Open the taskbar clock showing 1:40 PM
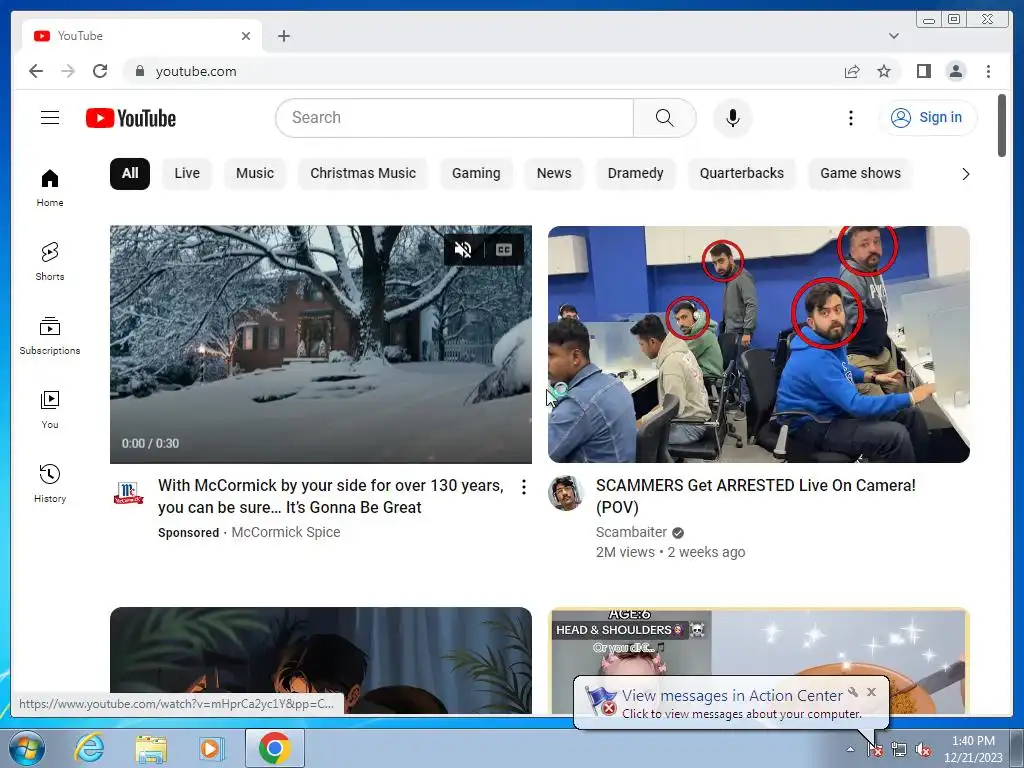 pyautogui.click(x=973, y=749)
